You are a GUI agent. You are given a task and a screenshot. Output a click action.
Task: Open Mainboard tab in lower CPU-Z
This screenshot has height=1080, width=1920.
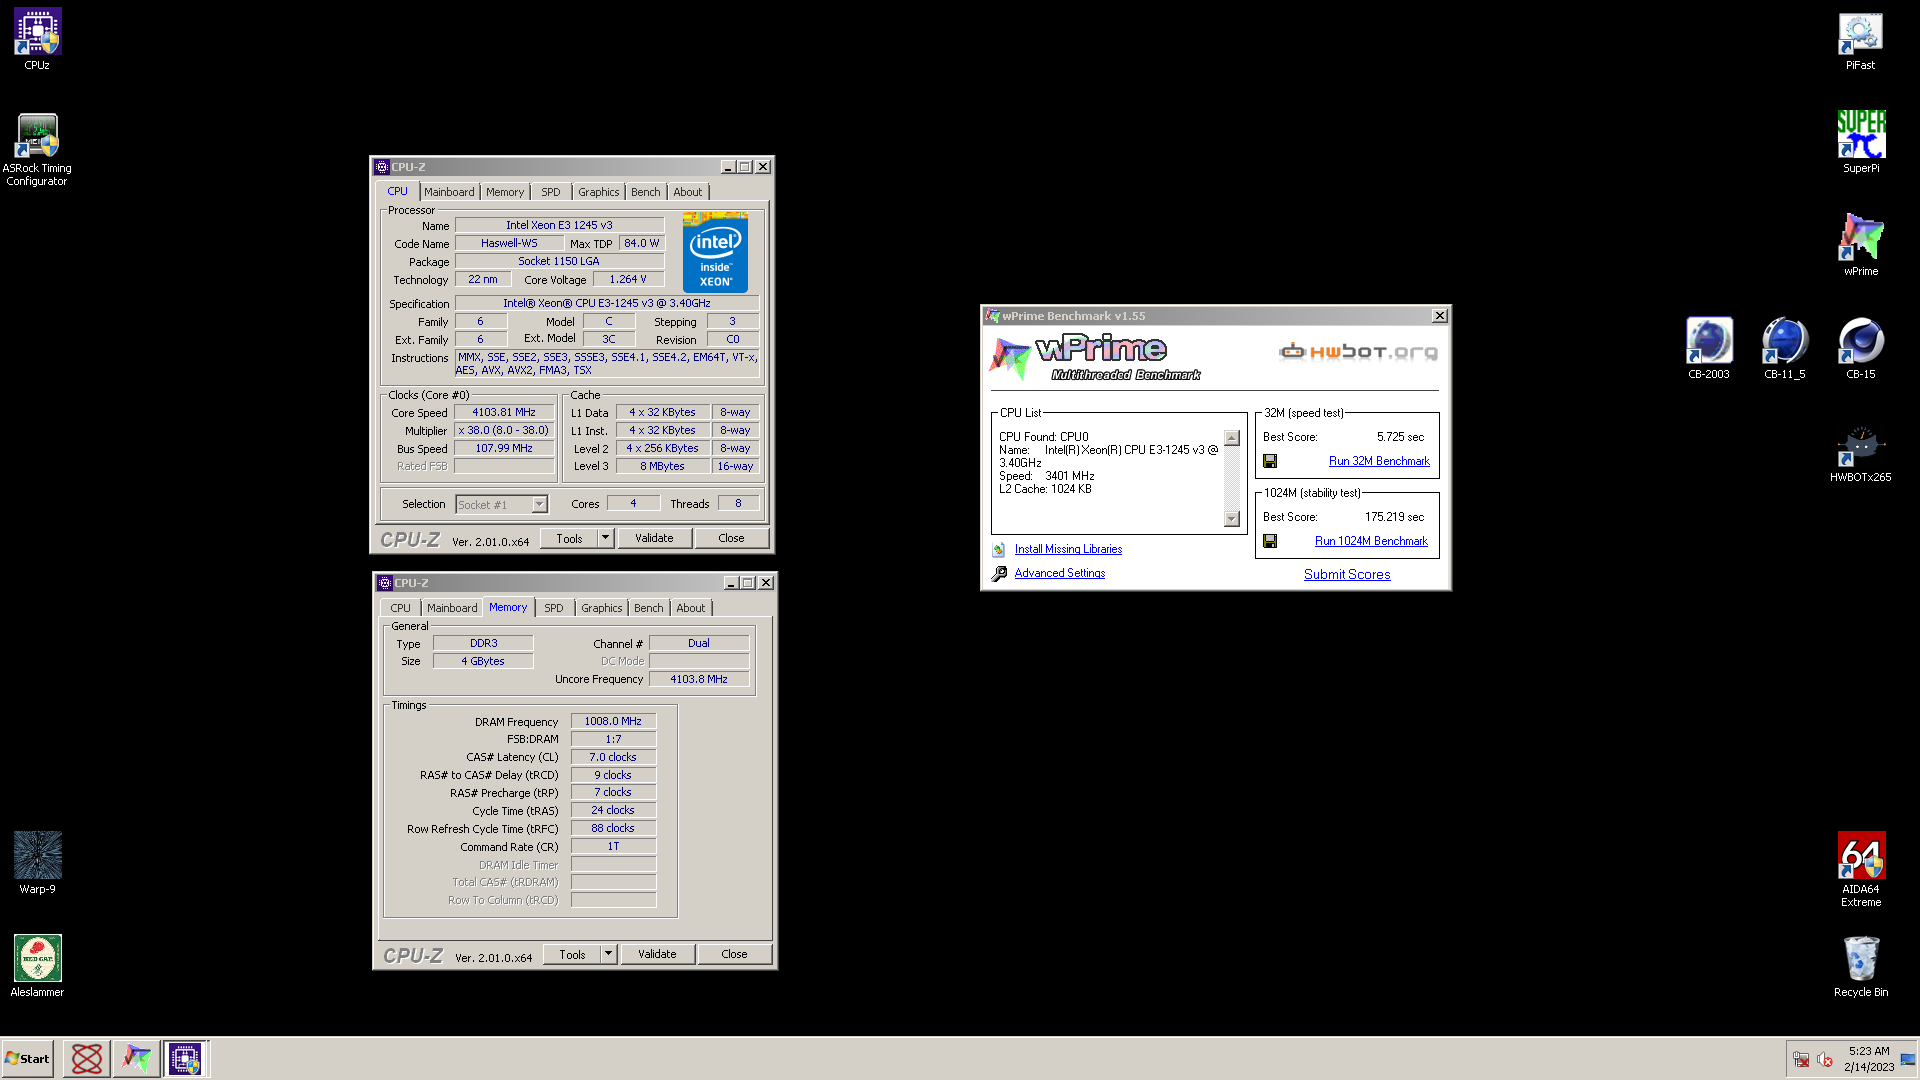pos(452,608)
